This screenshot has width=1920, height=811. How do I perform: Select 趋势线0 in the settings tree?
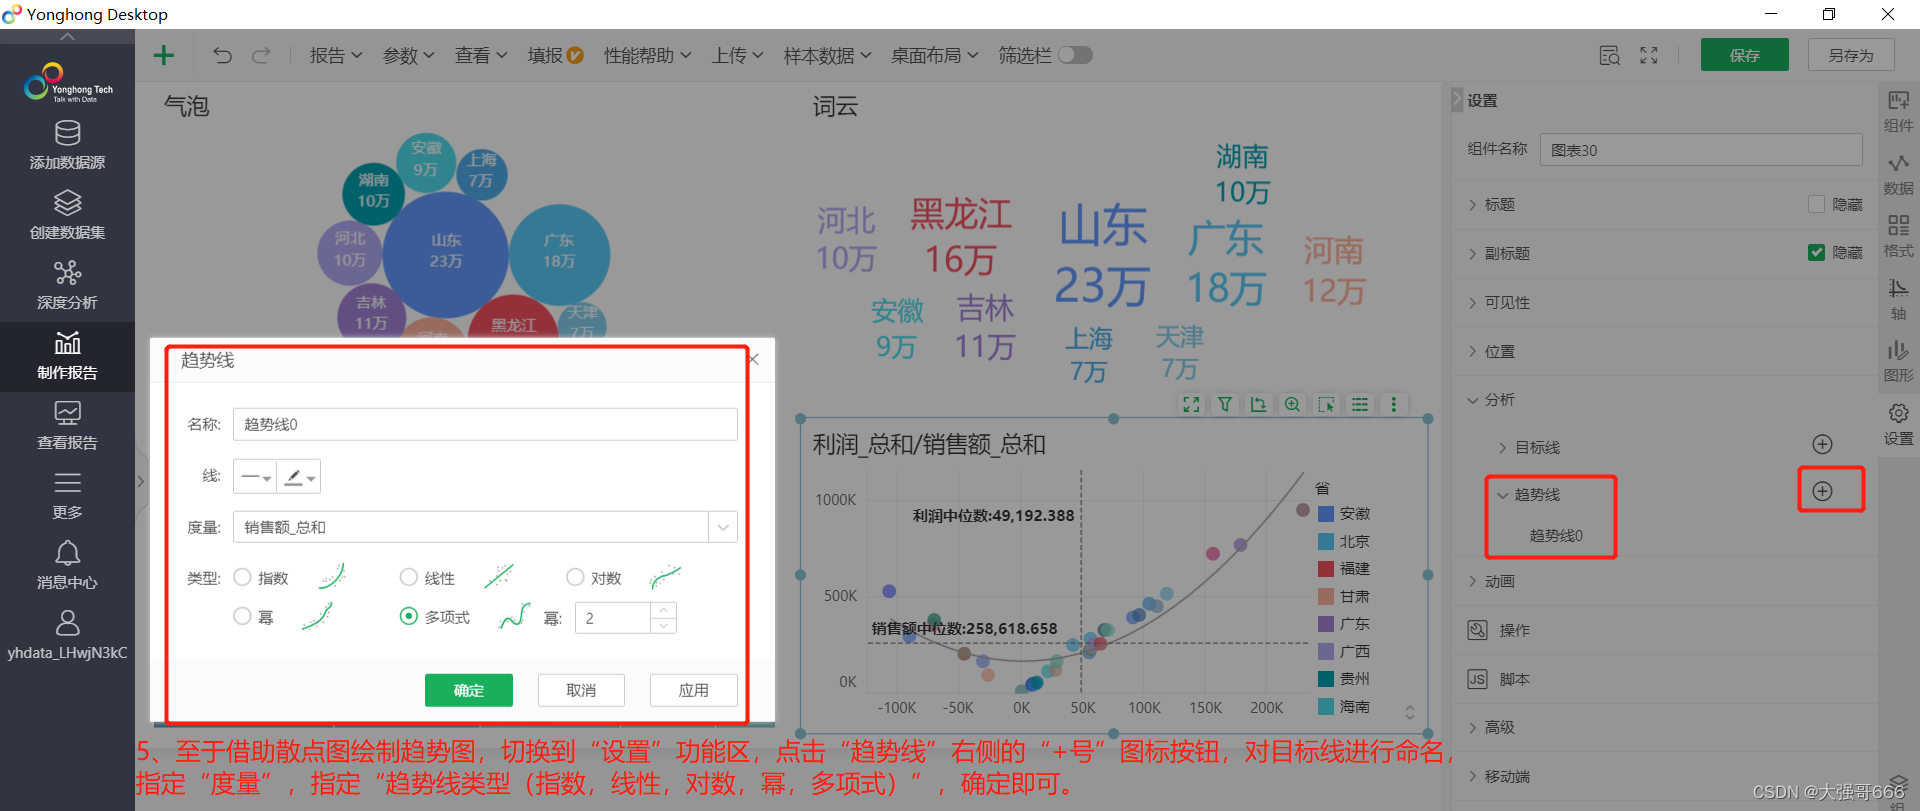(x=1556, y=535)
